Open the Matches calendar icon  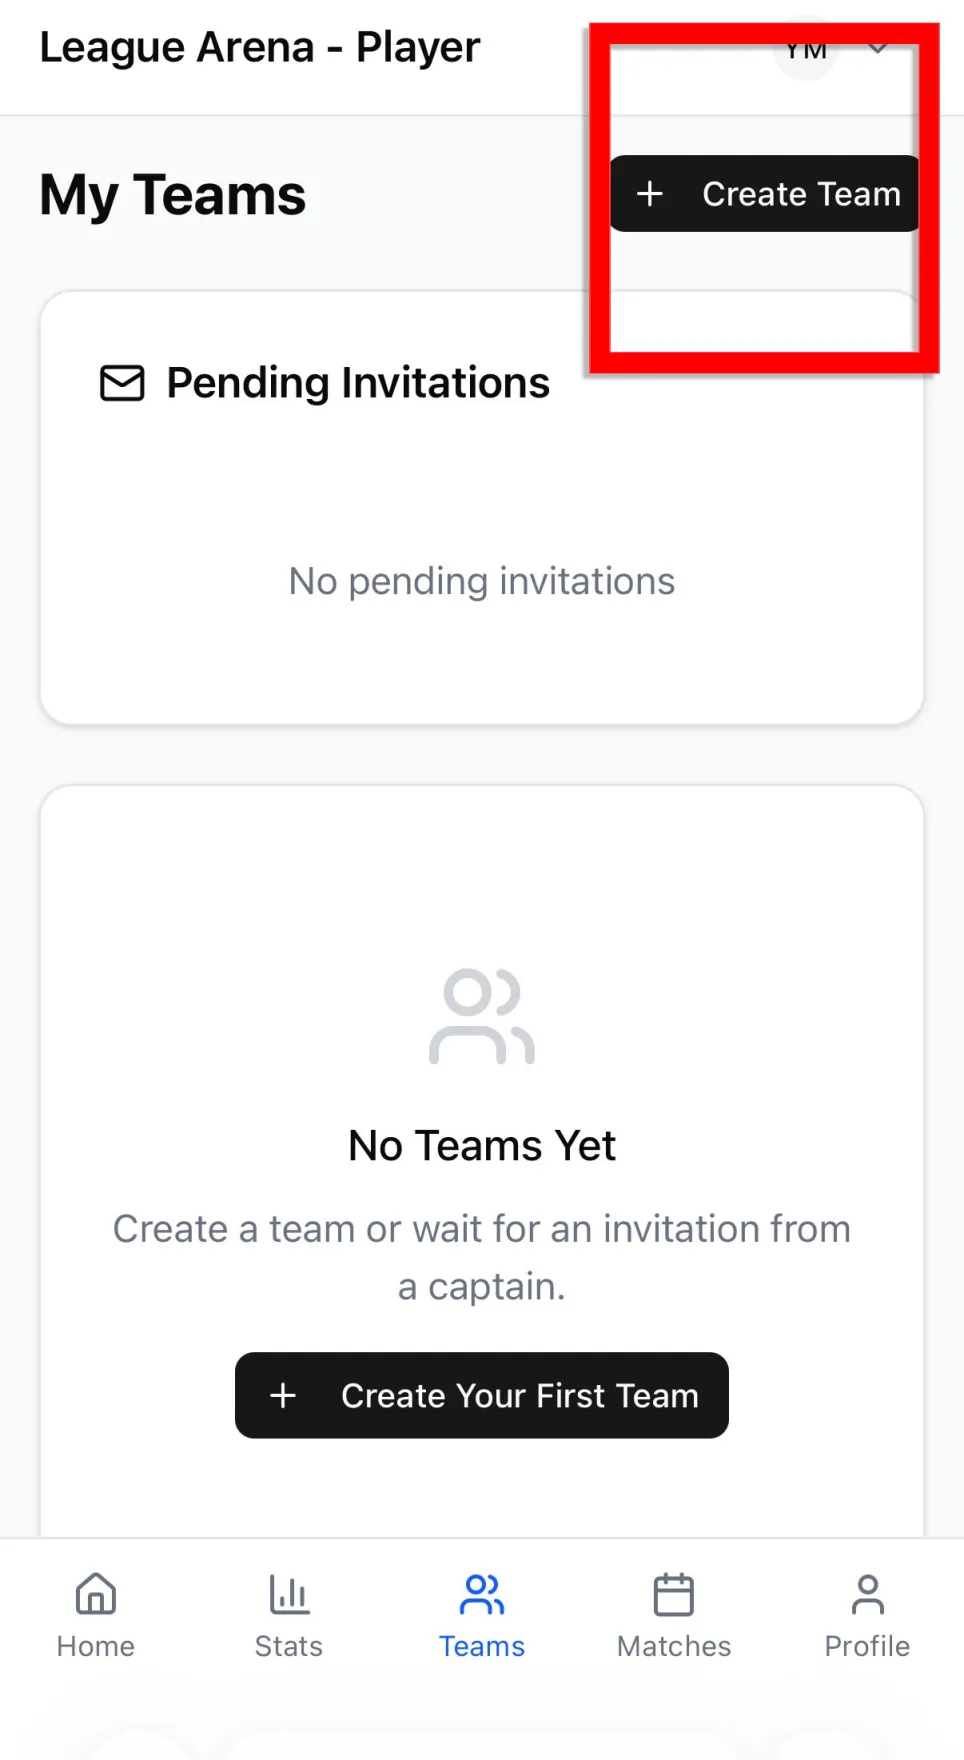pos(673,1593)
